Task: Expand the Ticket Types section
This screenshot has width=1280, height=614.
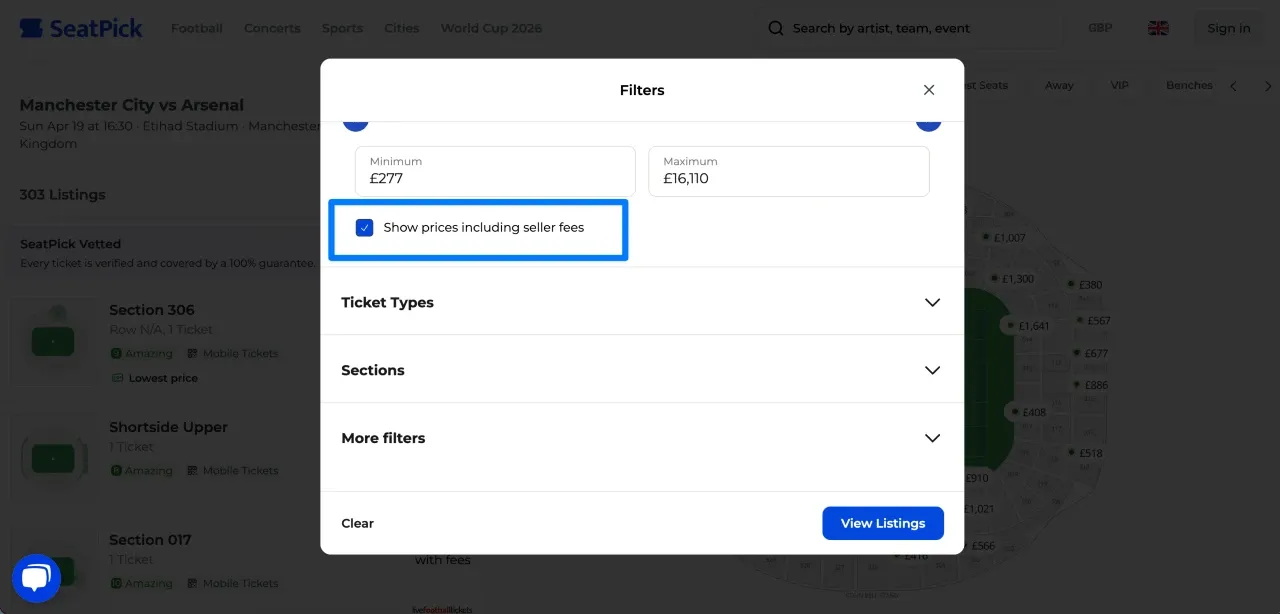Action: click(x=641, y=302)
